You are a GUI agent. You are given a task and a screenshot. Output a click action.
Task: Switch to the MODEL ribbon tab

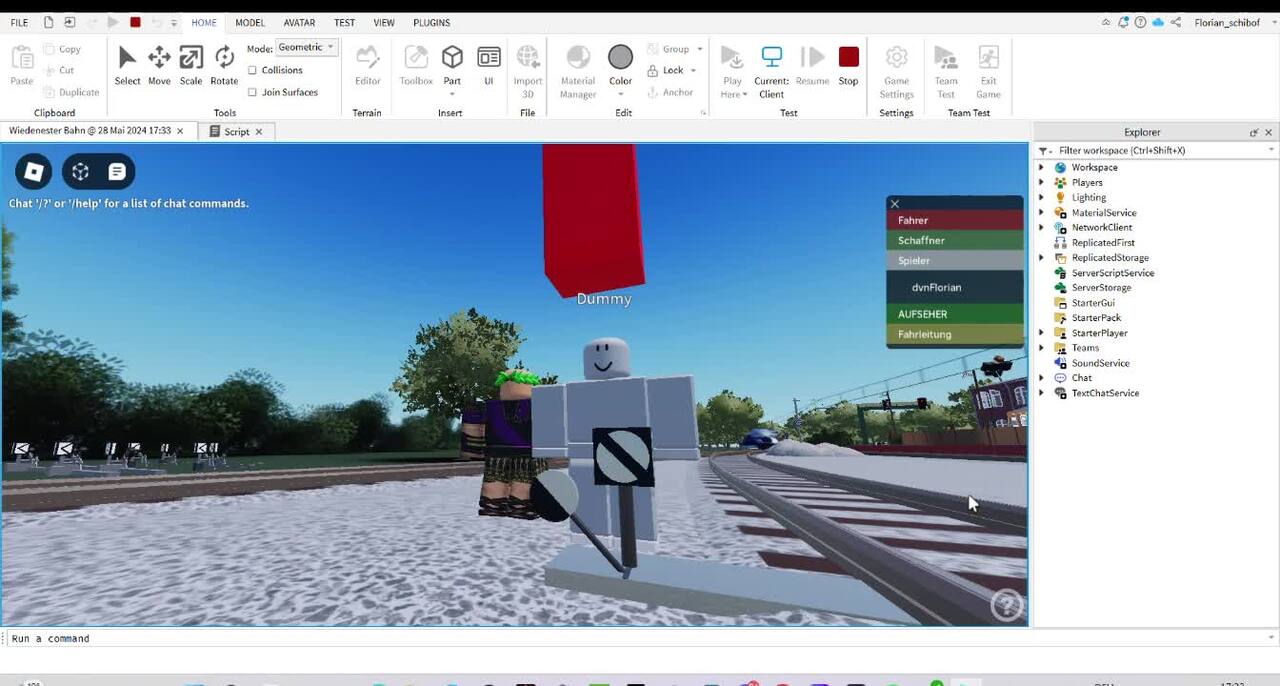[250, 22]
